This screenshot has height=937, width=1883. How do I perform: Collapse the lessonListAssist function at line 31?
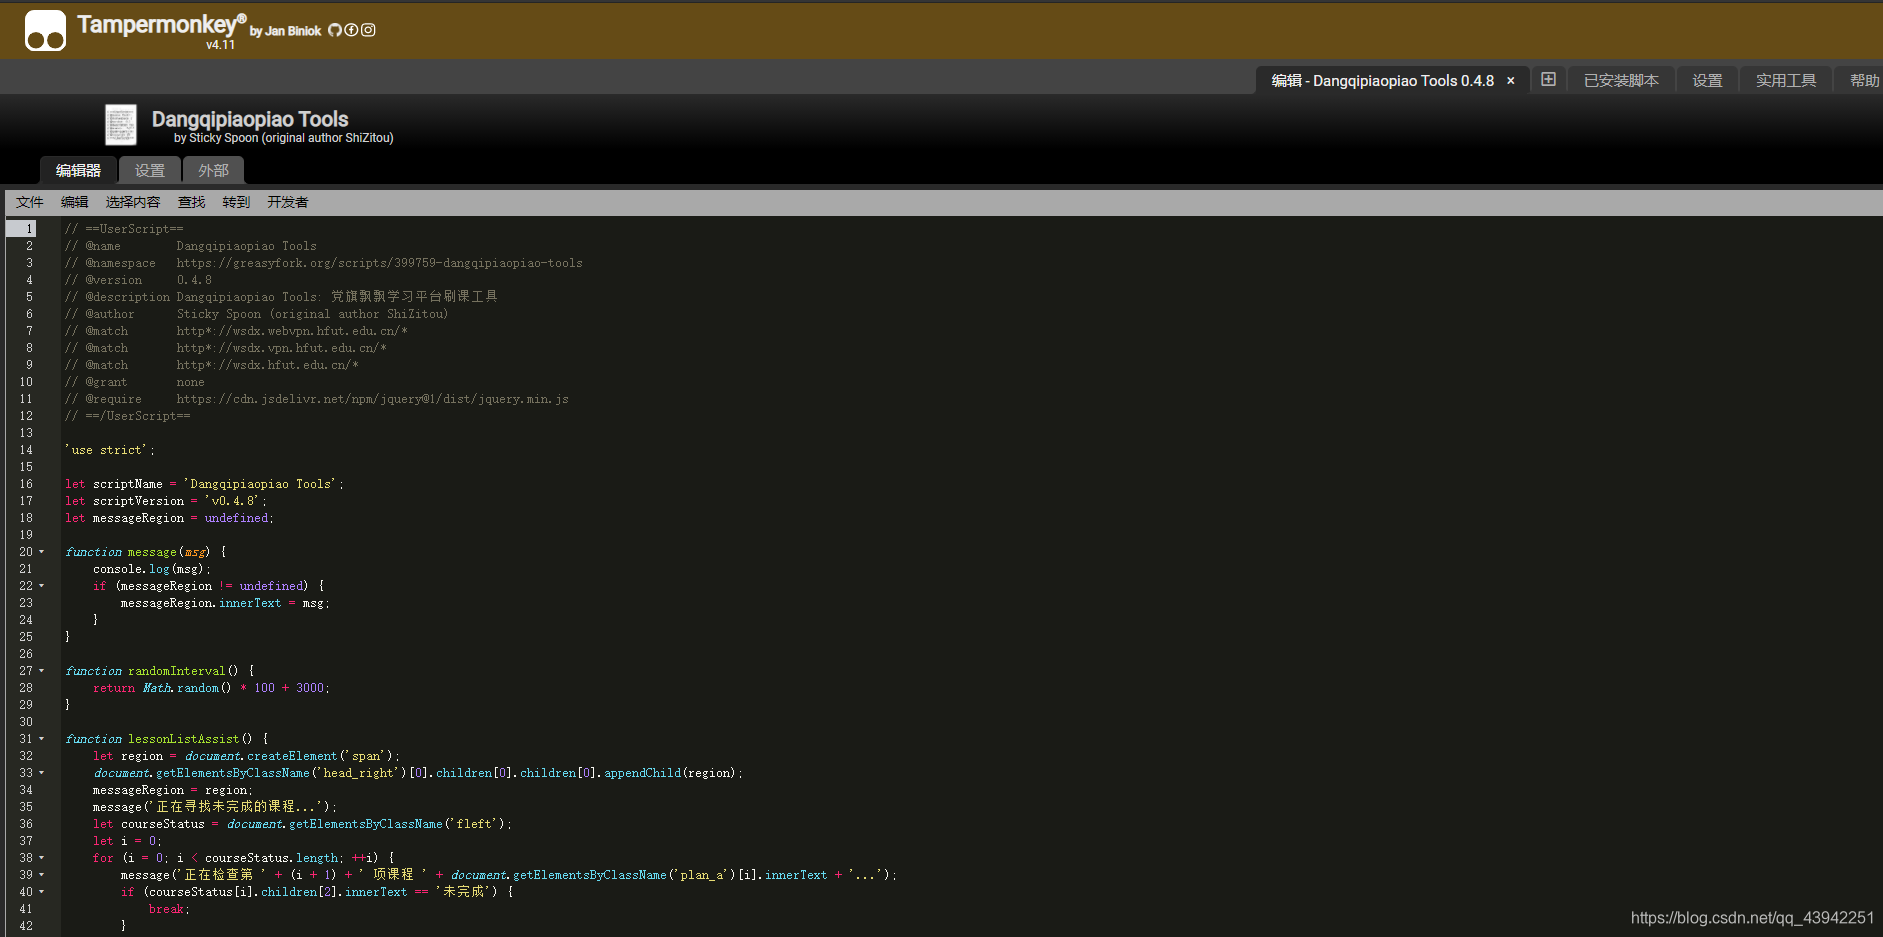42,739
